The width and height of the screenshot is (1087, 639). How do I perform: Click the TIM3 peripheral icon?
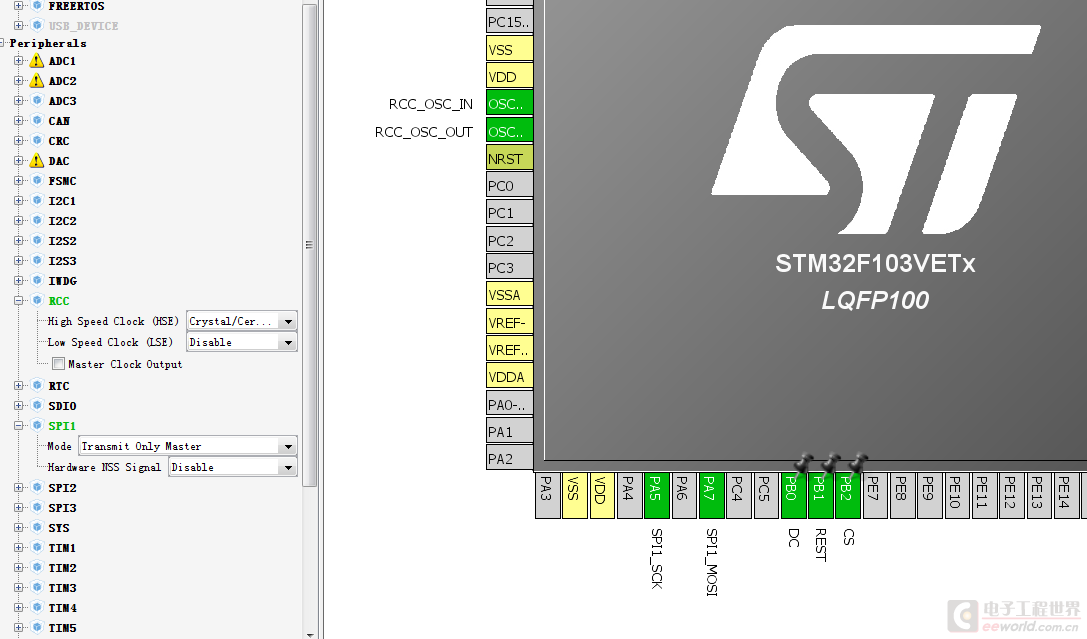37,588
